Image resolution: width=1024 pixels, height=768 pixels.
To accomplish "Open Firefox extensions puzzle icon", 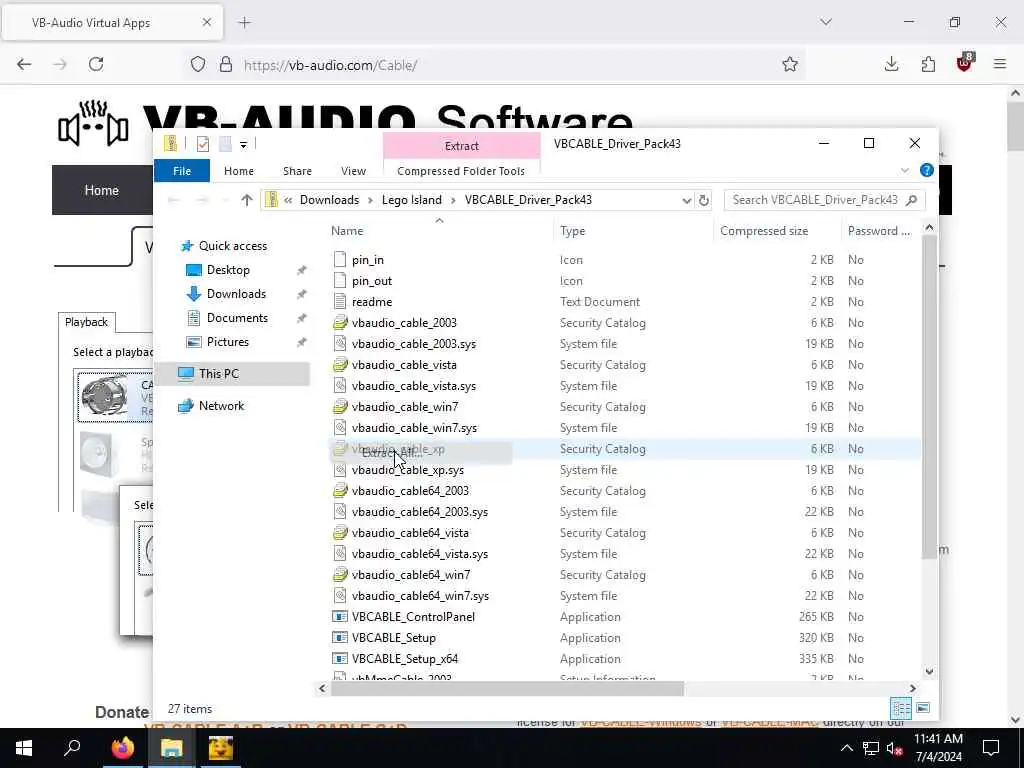I will pyautogui.click(x=928, y=64).
